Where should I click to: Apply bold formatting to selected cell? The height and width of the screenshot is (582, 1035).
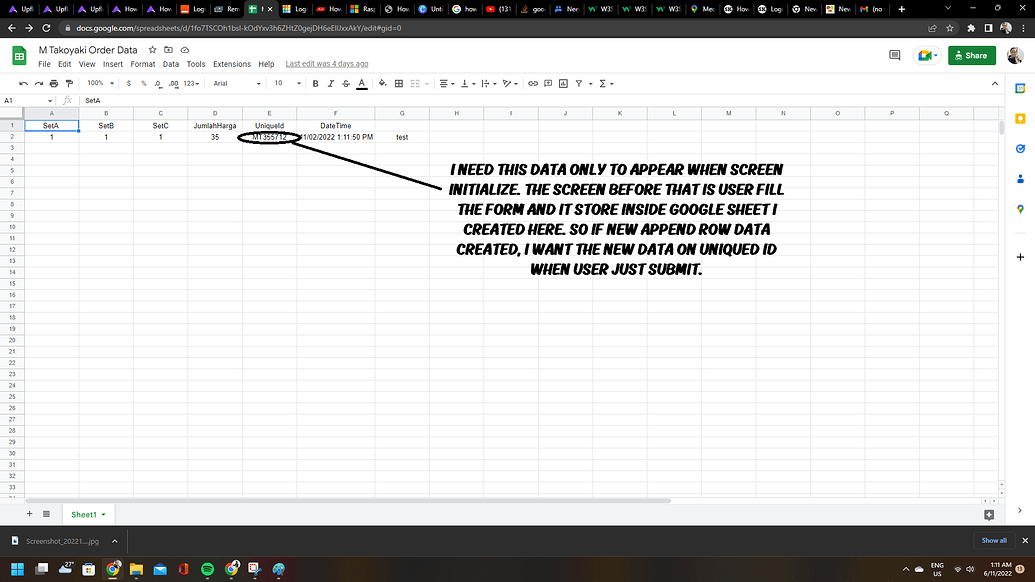(x=315, y=84)
